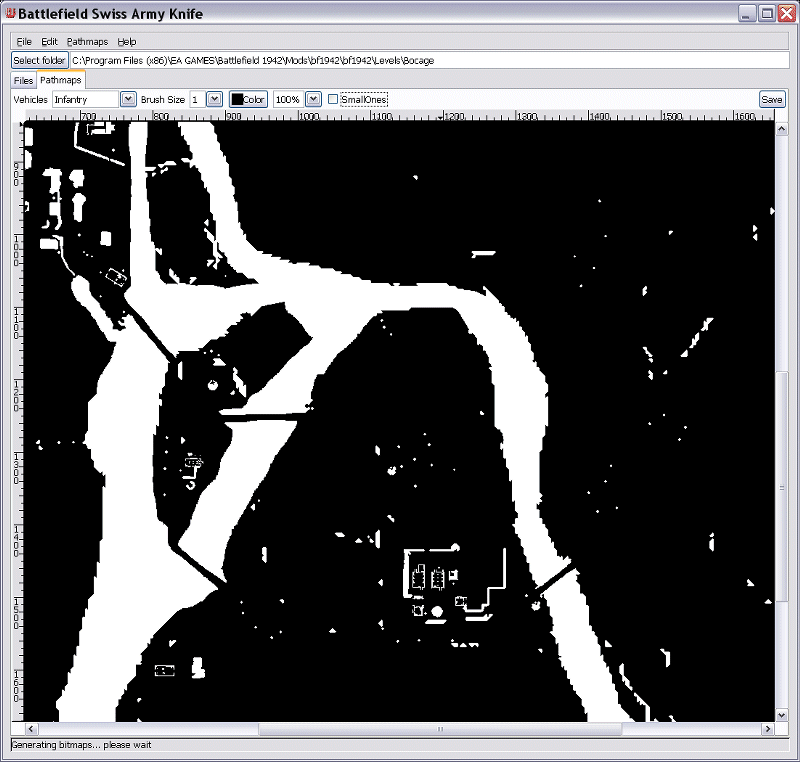Click the application icon in title bar

point(10,14)
